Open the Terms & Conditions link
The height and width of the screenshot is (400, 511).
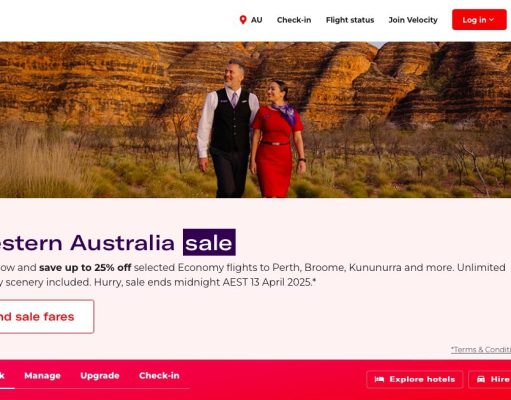(x=481, y=349)
